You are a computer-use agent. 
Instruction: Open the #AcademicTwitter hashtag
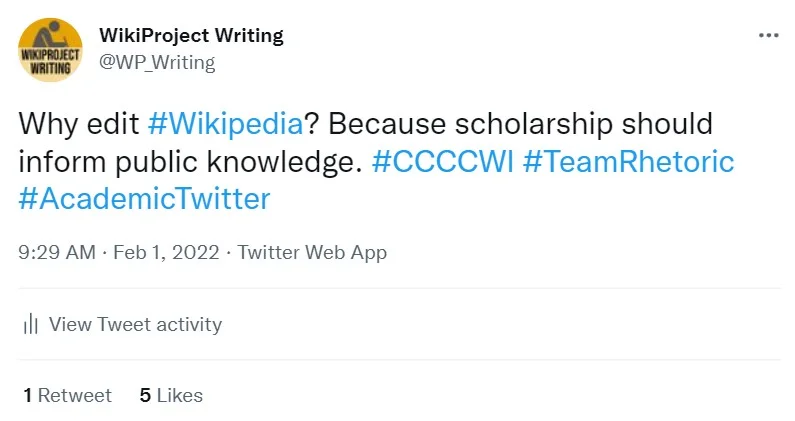(145, 198)
